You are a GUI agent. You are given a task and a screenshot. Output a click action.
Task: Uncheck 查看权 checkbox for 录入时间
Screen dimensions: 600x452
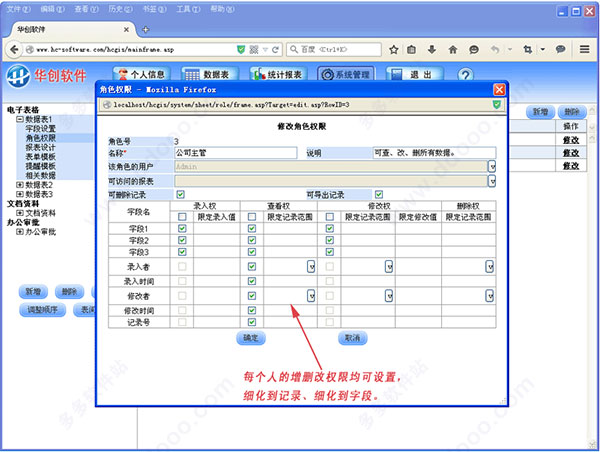(252, 281)
